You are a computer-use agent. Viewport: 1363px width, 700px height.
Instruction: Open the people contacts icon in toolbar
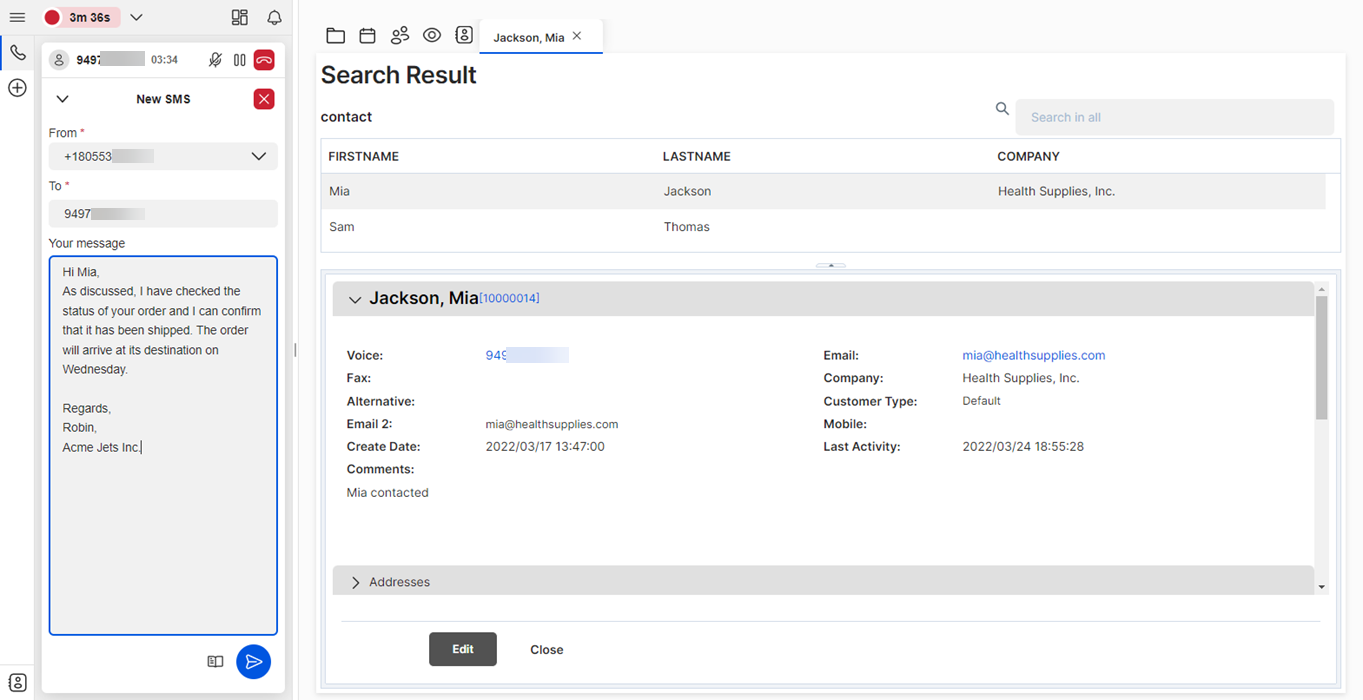[400, 36]
